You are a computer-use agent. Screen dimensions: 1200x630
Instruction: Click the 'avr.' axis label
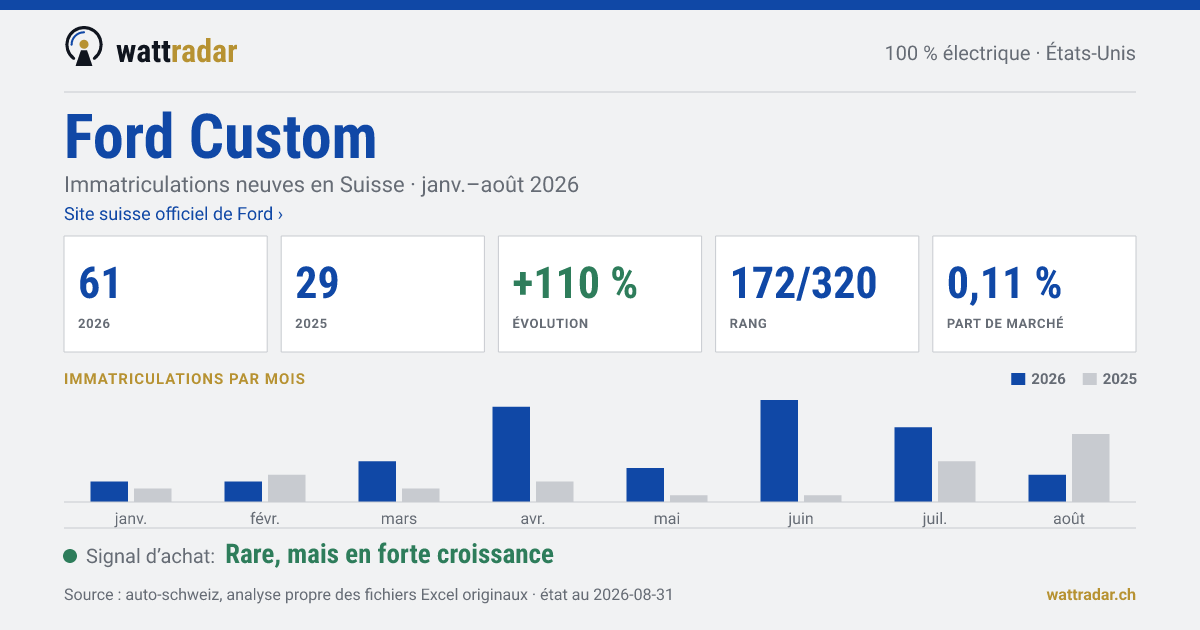point(533,518)
